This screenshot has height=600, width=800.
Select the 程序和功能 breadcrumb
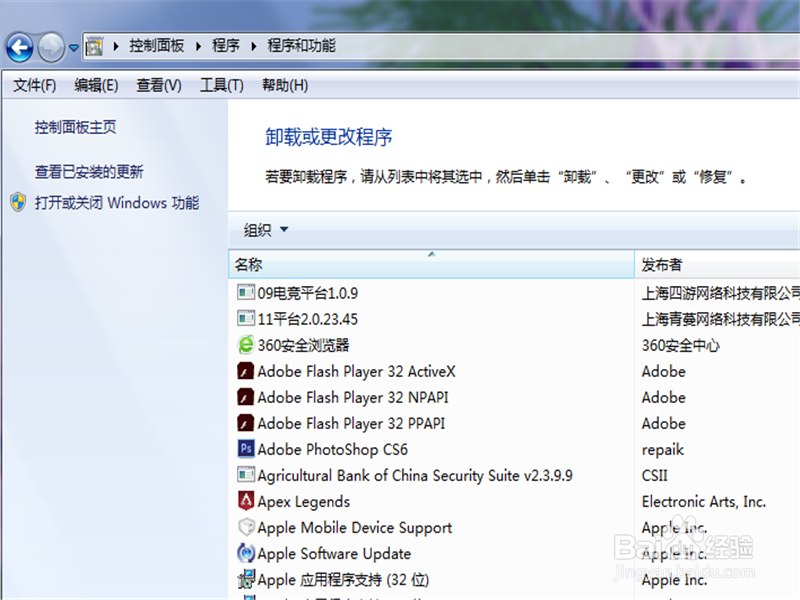[302, 46]
